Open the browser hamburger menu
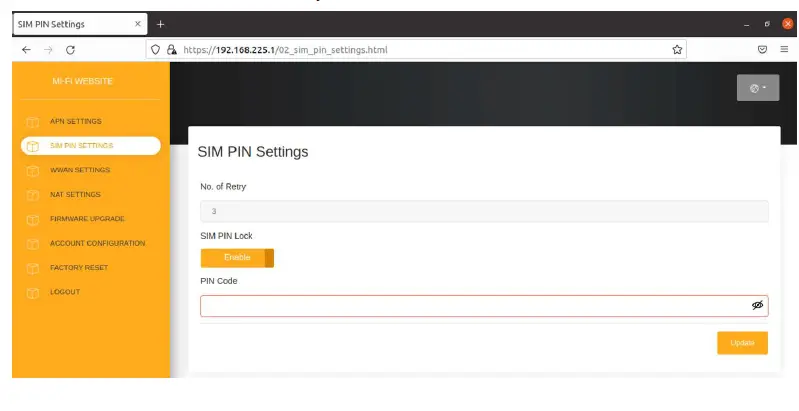Screen dimensions: 799x411 pos(784,49)
